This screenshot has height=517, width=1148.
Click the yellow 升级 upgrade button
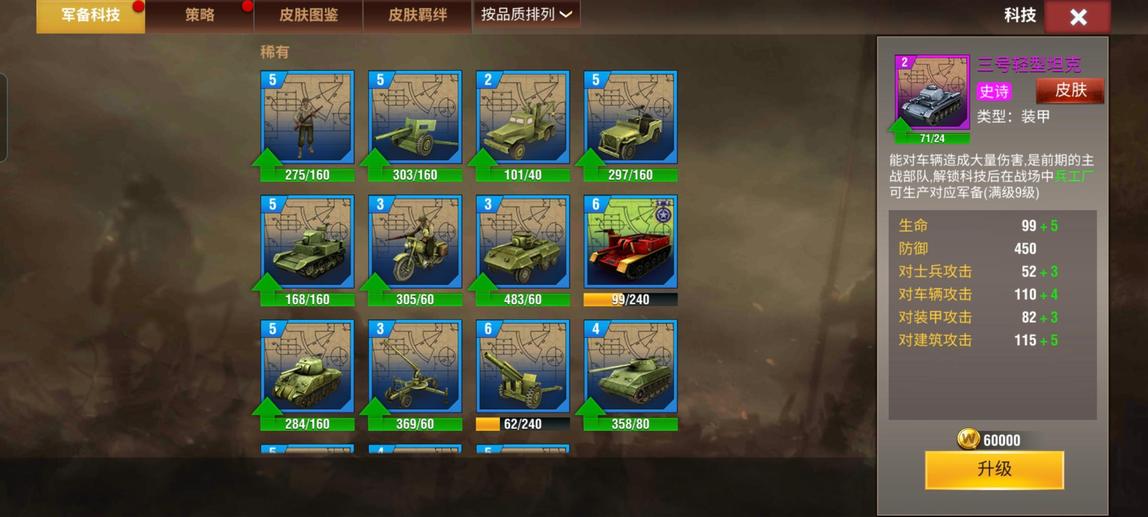click(994, 469)
